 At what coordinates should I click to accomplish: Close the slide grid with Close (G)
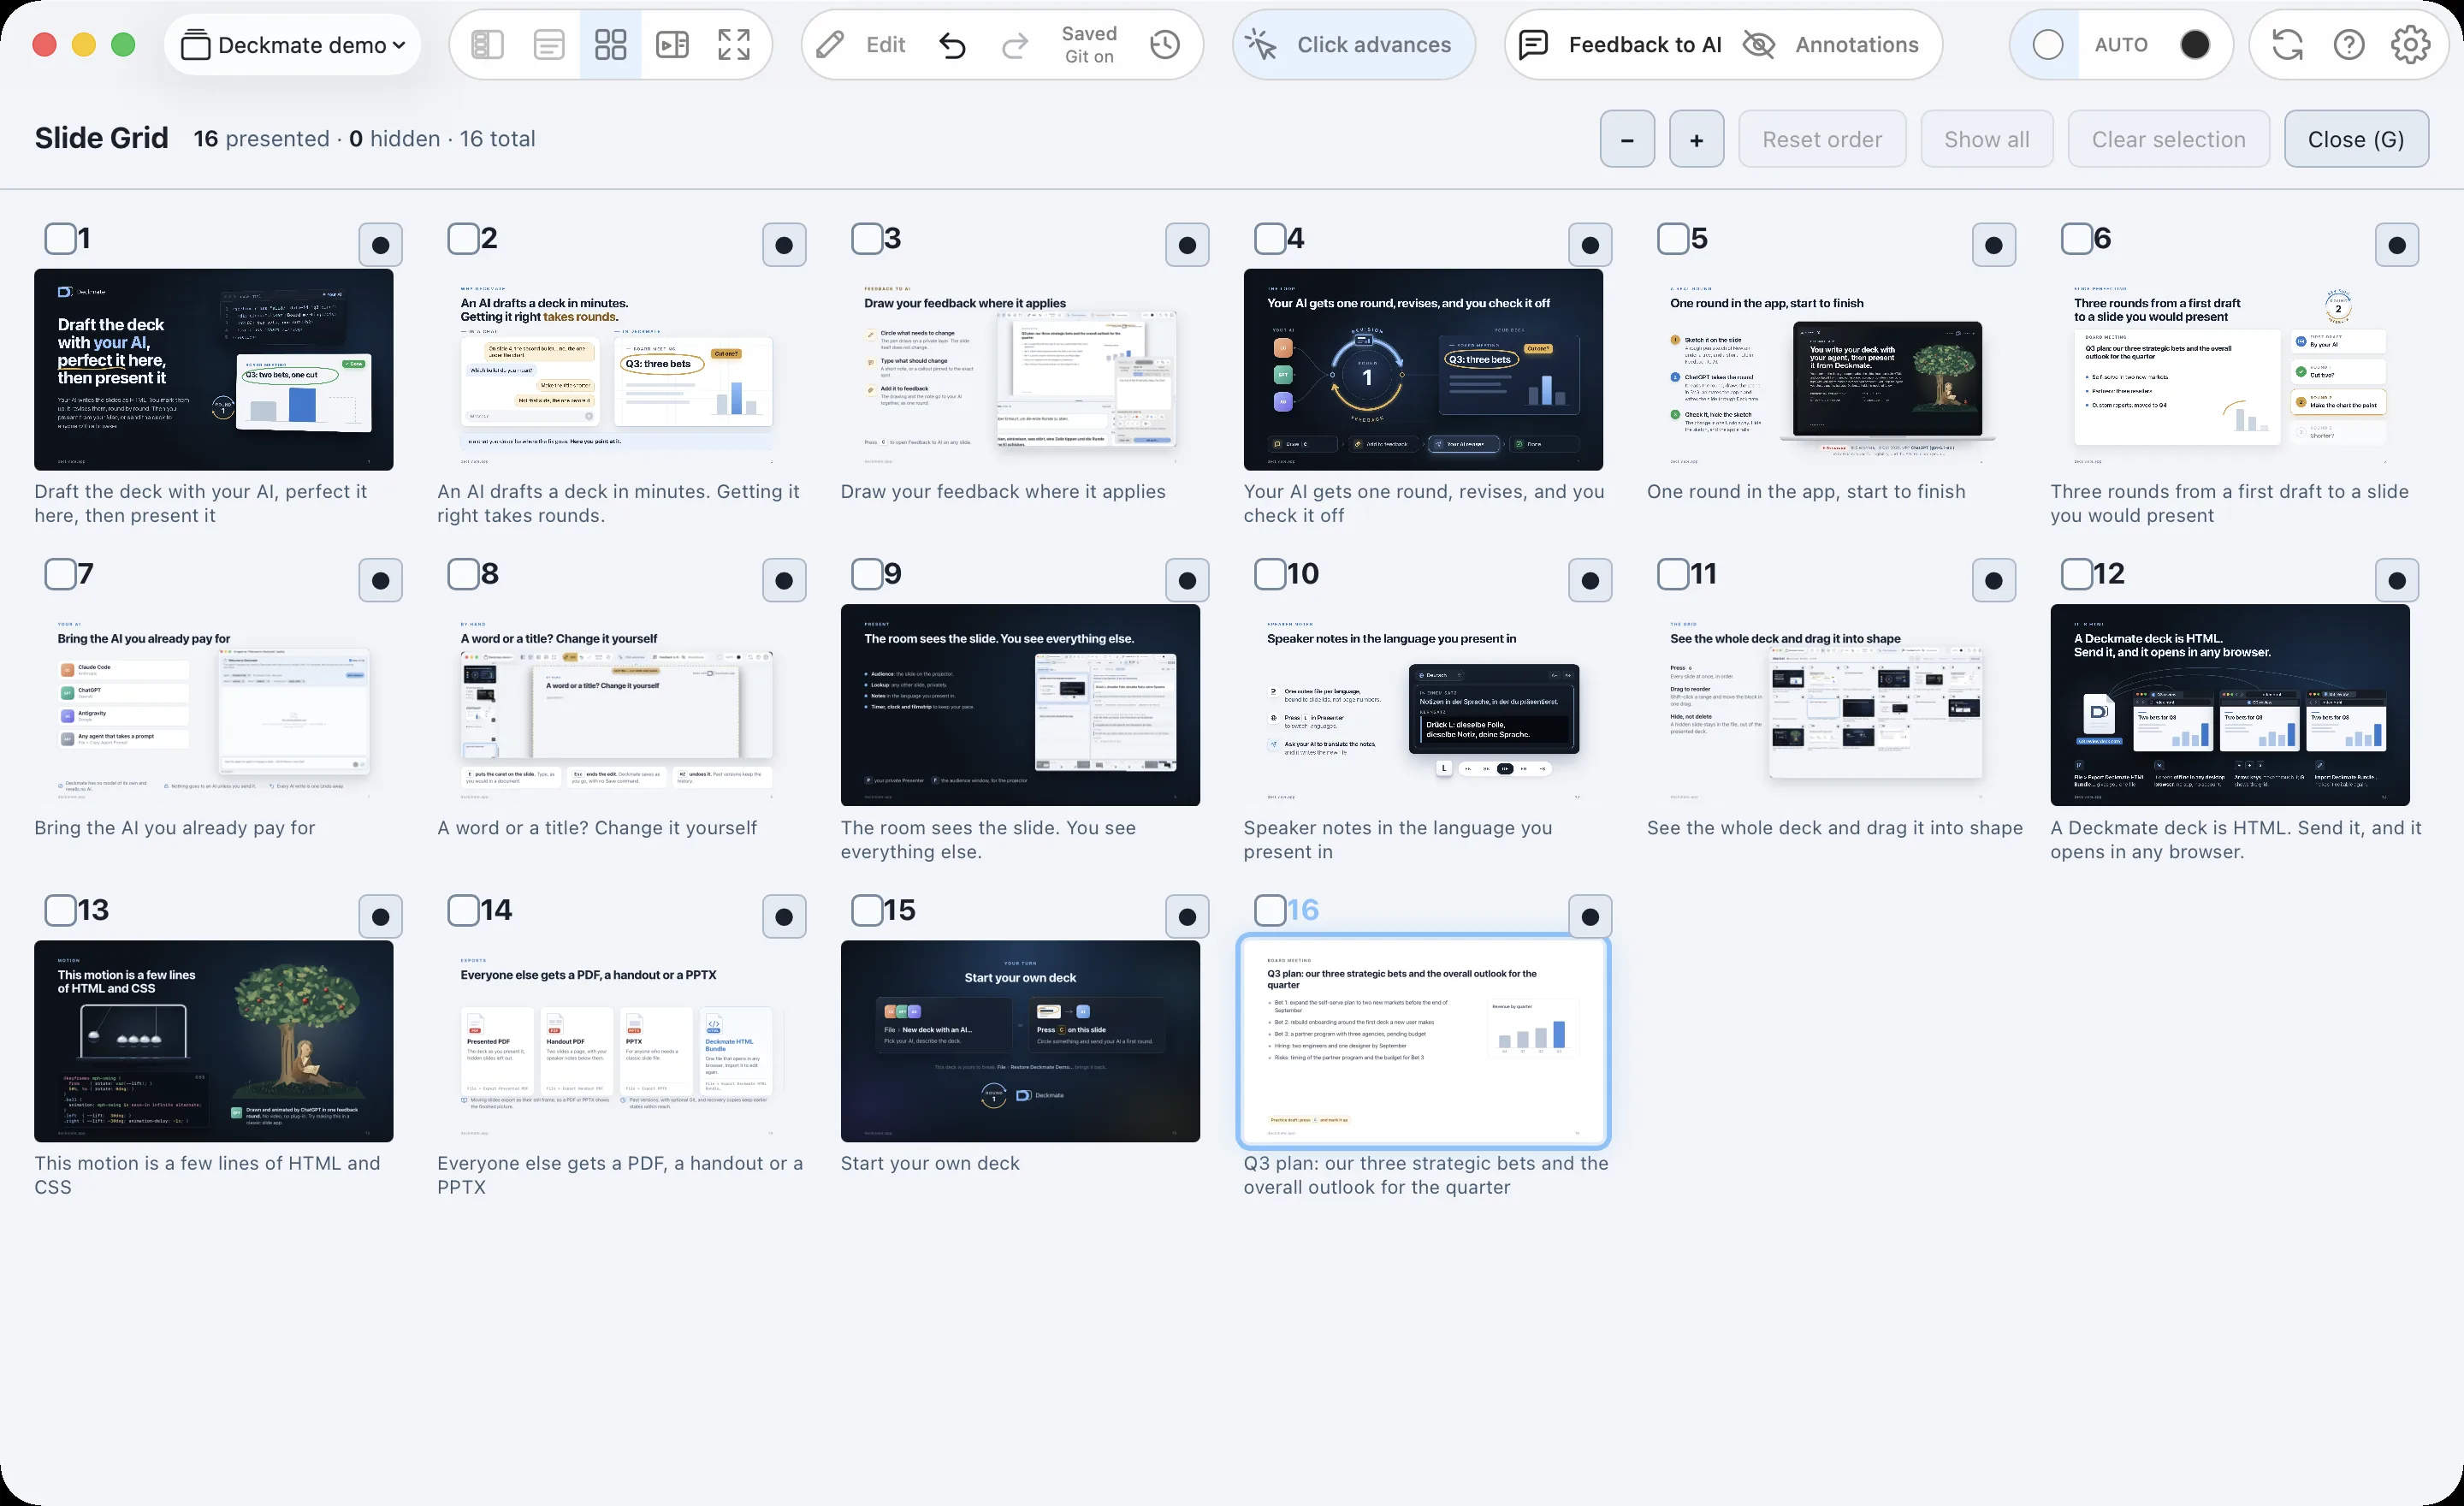(x=2356, y=139)
